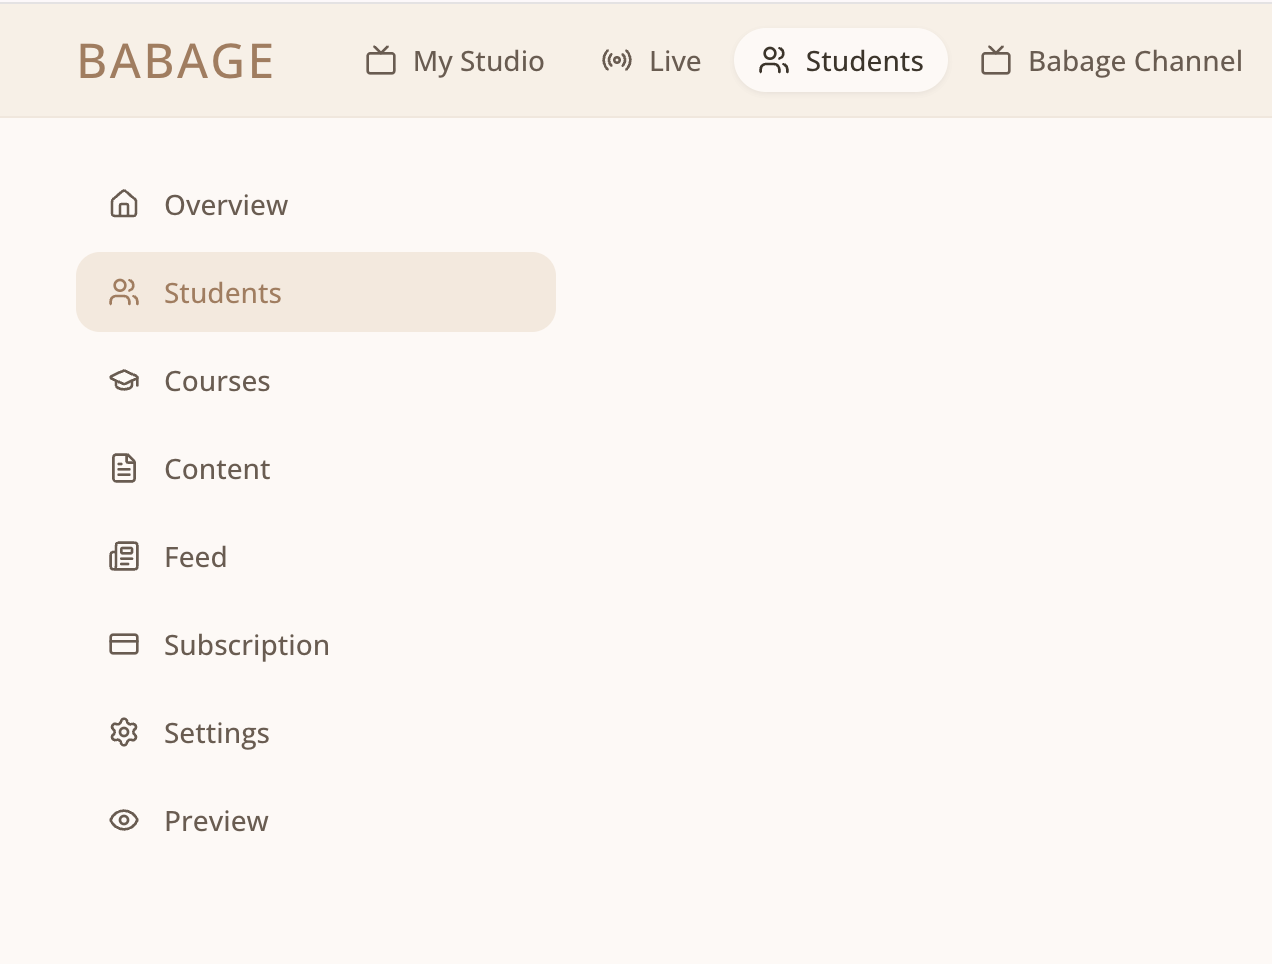Click the TV icon beside Babage Channel
This screenshot has height=964, width=1272.
click(996, 61)
